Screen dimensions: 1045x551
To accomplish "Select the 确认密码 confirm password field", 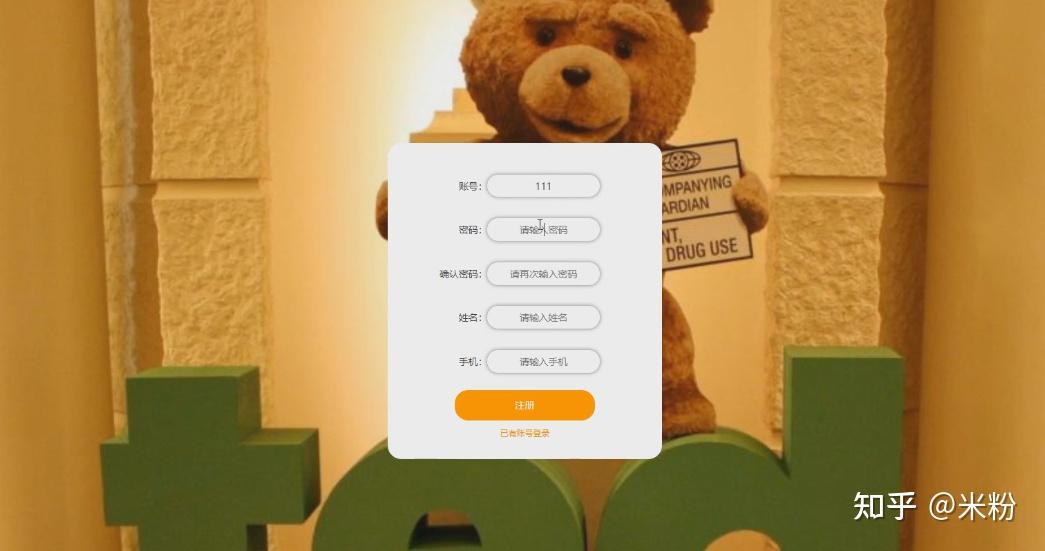I will tap(543, 273).
